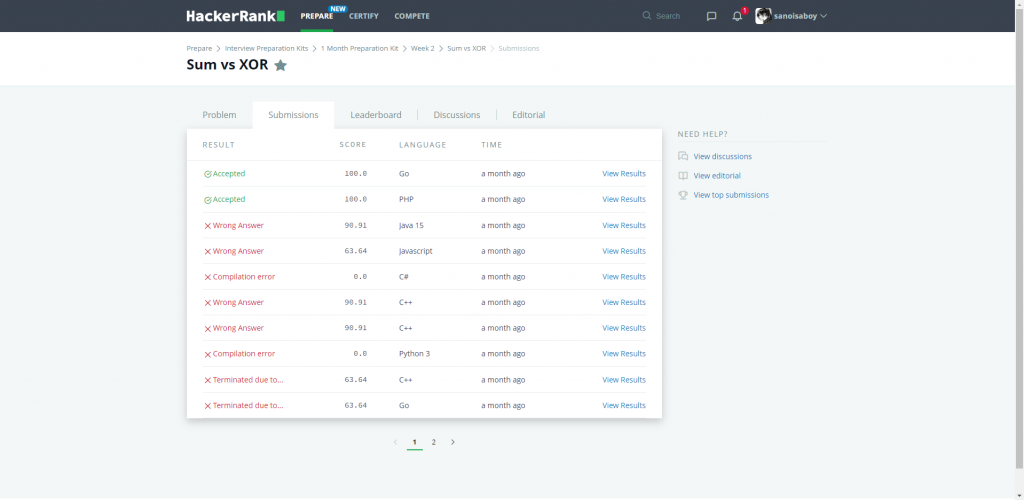Click View editorial link in Need Help
Viewport: 1024px width, 500px height.
click(x=717, y=176)
